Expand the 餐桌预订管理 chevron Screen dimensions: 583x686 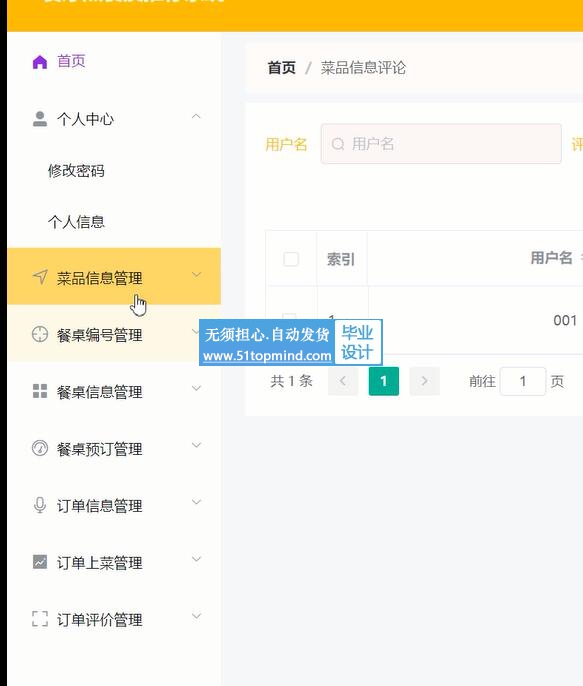(196, 445)
